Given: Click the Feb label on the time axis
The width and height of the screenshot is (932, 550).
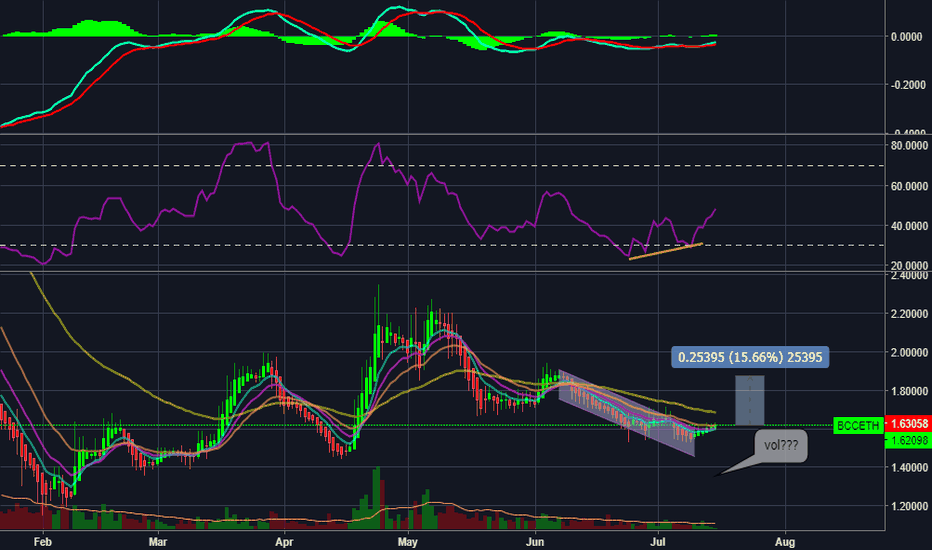Looking at the screenshot, I should (x=42, y=542).
